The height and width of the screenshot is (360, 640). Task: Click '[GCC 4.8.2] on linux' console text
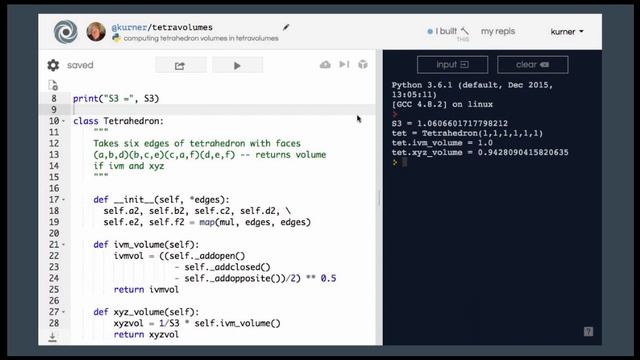[442, 104]
